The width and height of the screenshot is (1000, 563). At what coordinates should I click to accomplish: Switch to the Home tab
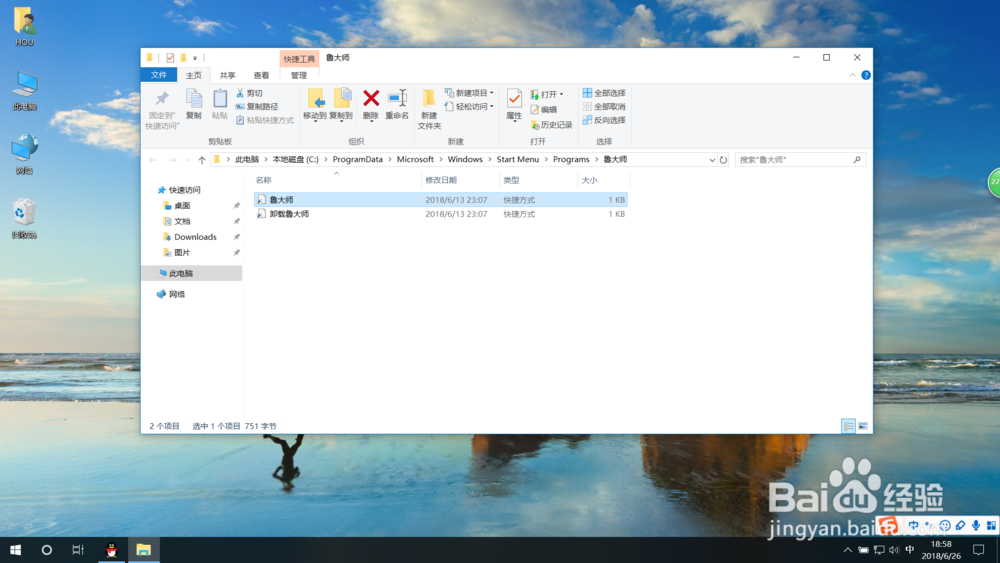click(193, 75)
